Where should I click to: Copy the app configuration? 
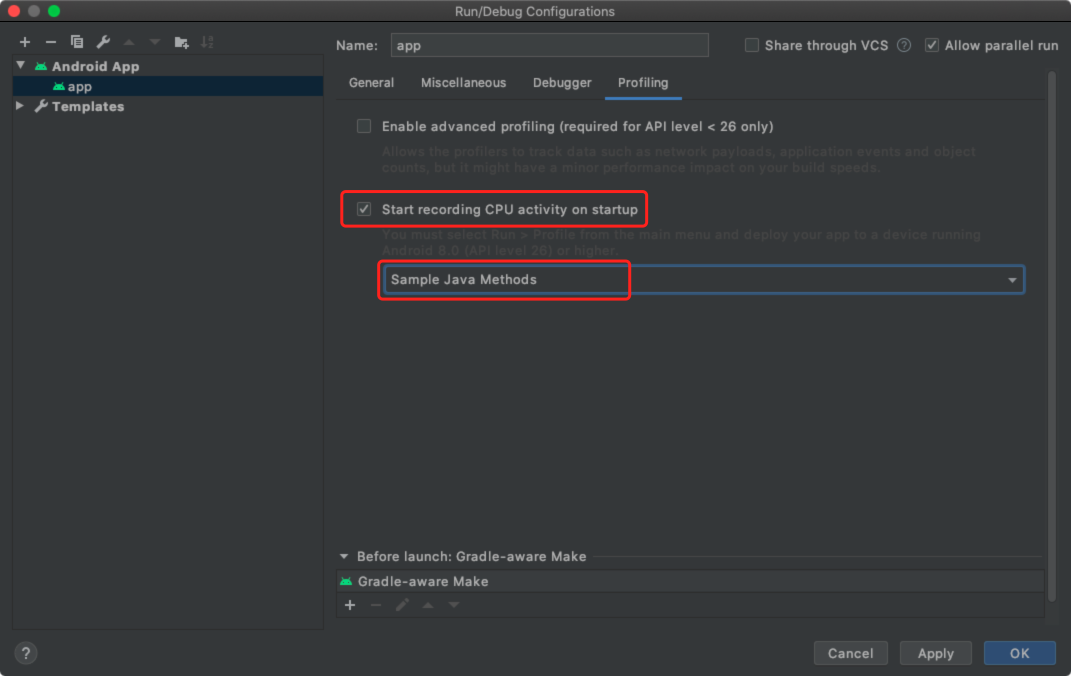click(76, 42)
